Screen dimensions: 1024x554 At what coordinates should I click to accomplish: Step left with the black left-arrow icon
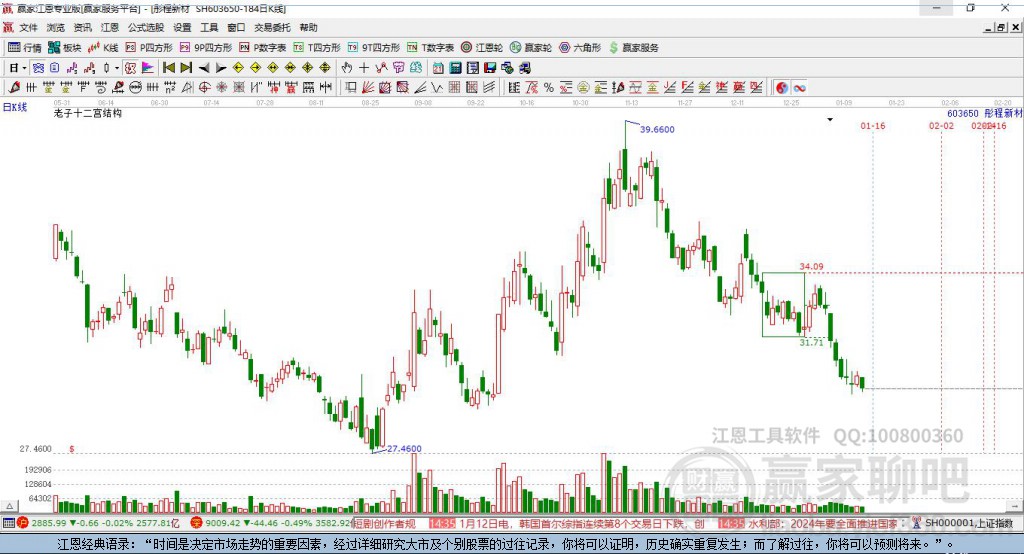coord(204,68)
